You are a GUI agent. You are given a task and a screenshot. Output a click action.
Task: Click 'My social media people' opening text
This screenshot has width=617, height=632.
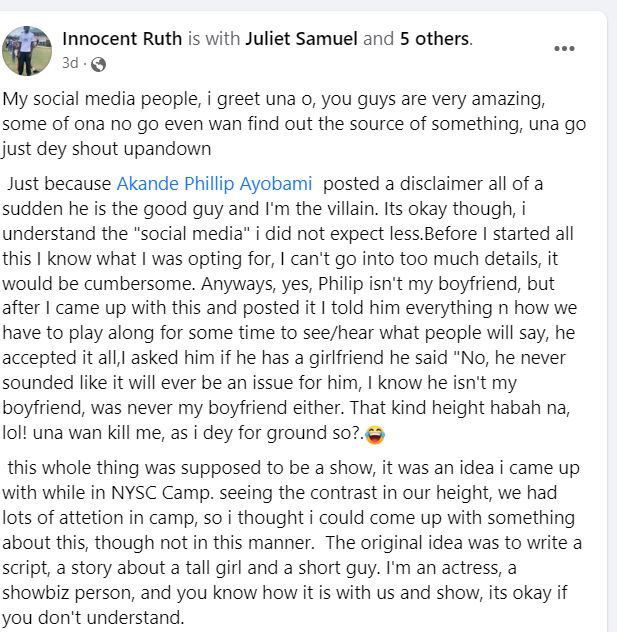pos(102,99)
